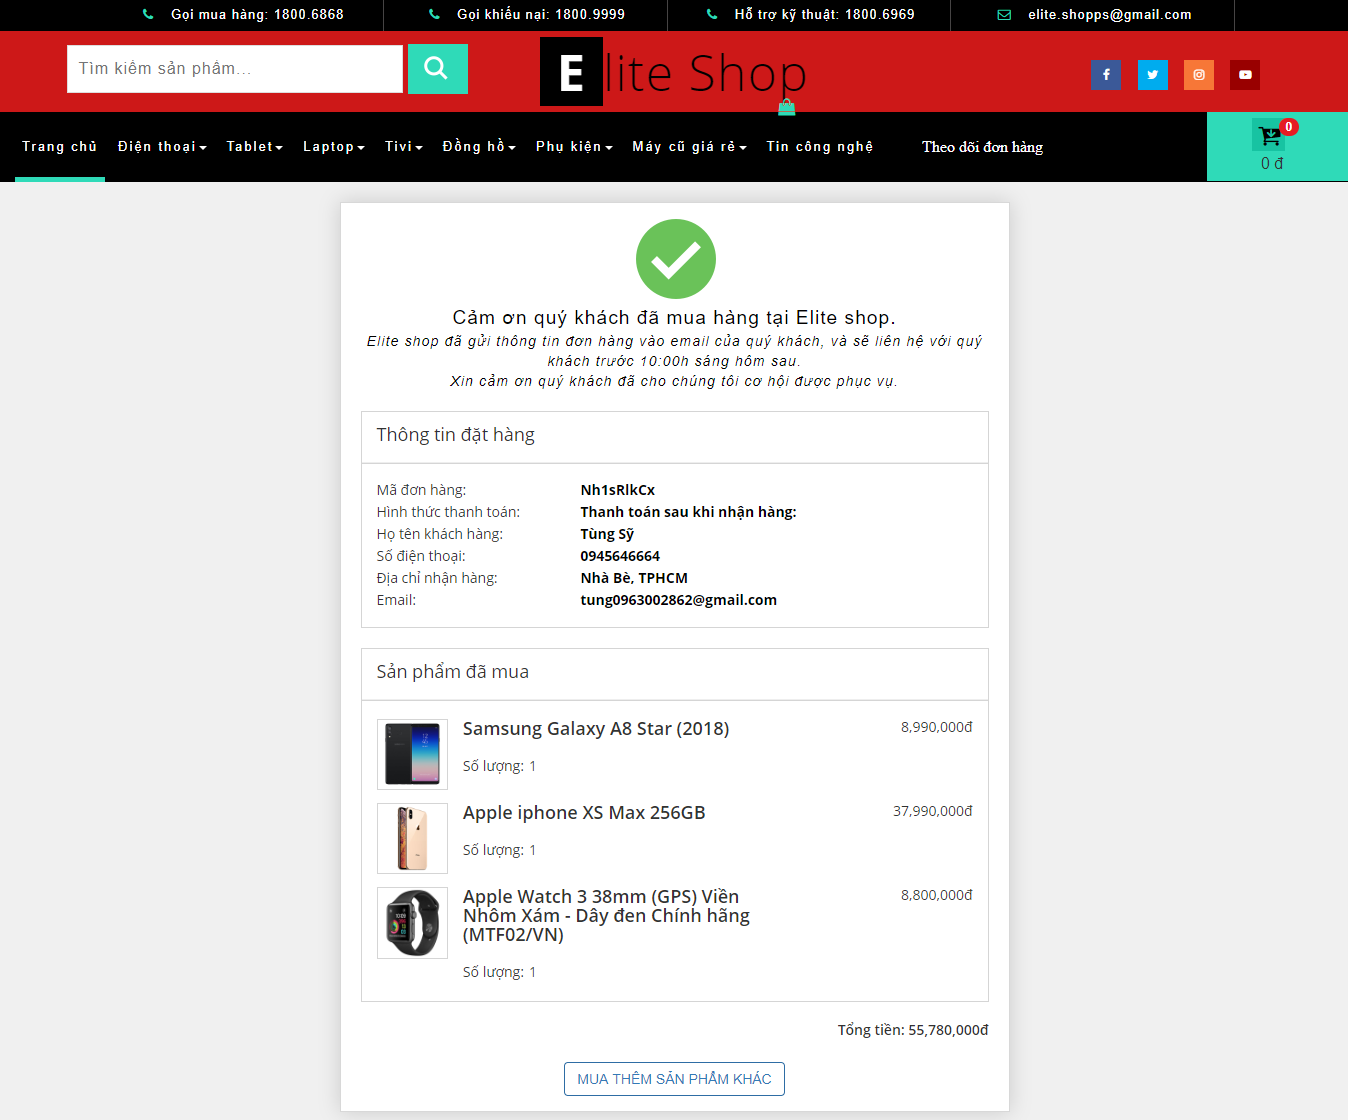Screen dimensions: 1348x1120
Task: Click the Sản phẩm đã mua heading
Action: coord(453,672)
